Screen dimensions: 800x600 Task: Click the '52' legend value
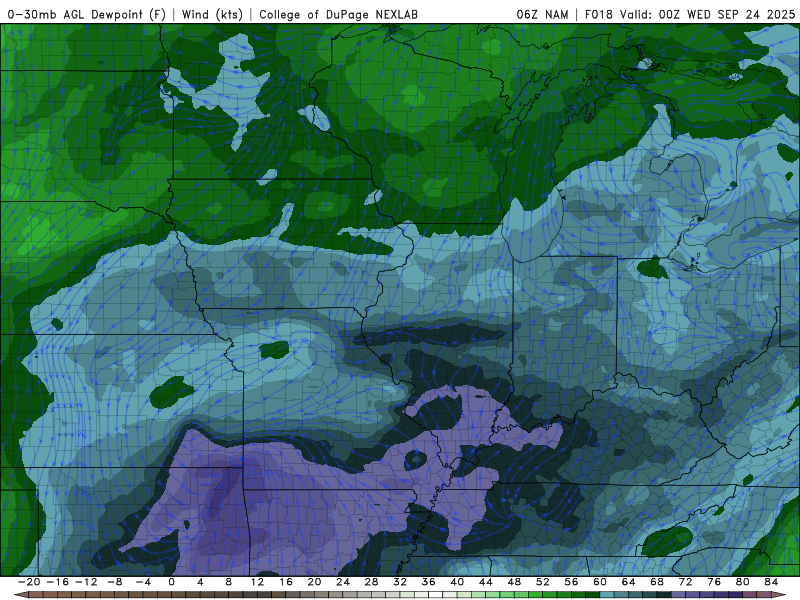click(x=543, y=582)
